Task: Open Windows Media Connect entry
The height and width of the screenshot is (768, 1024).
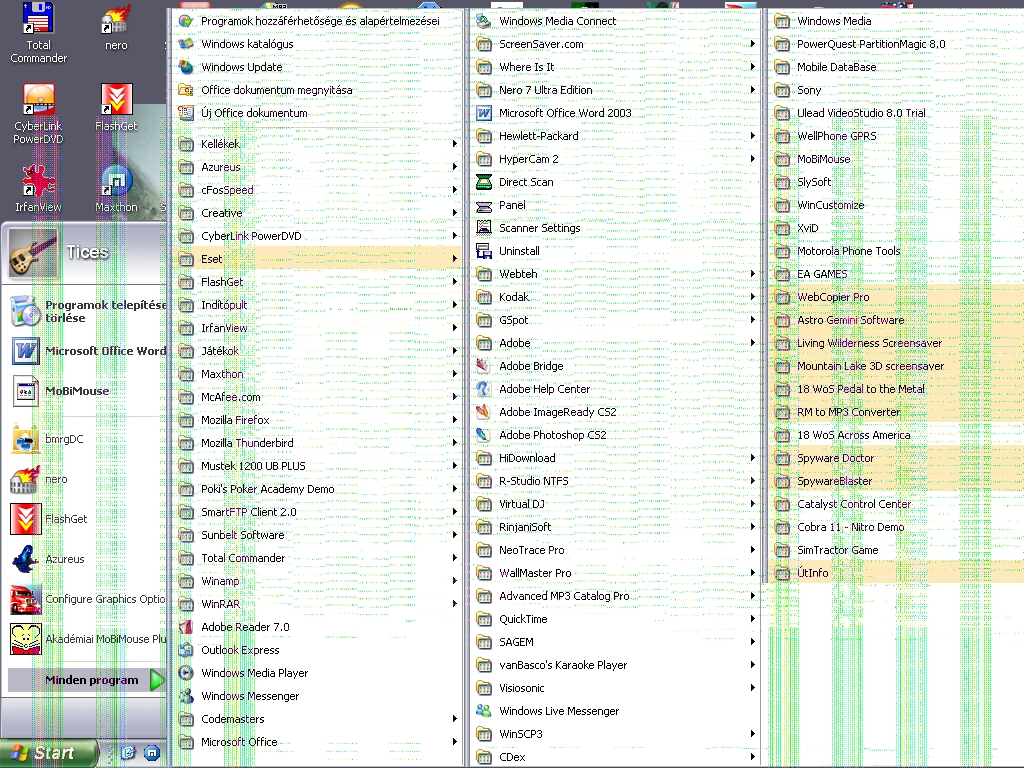Action: [615, 21]
